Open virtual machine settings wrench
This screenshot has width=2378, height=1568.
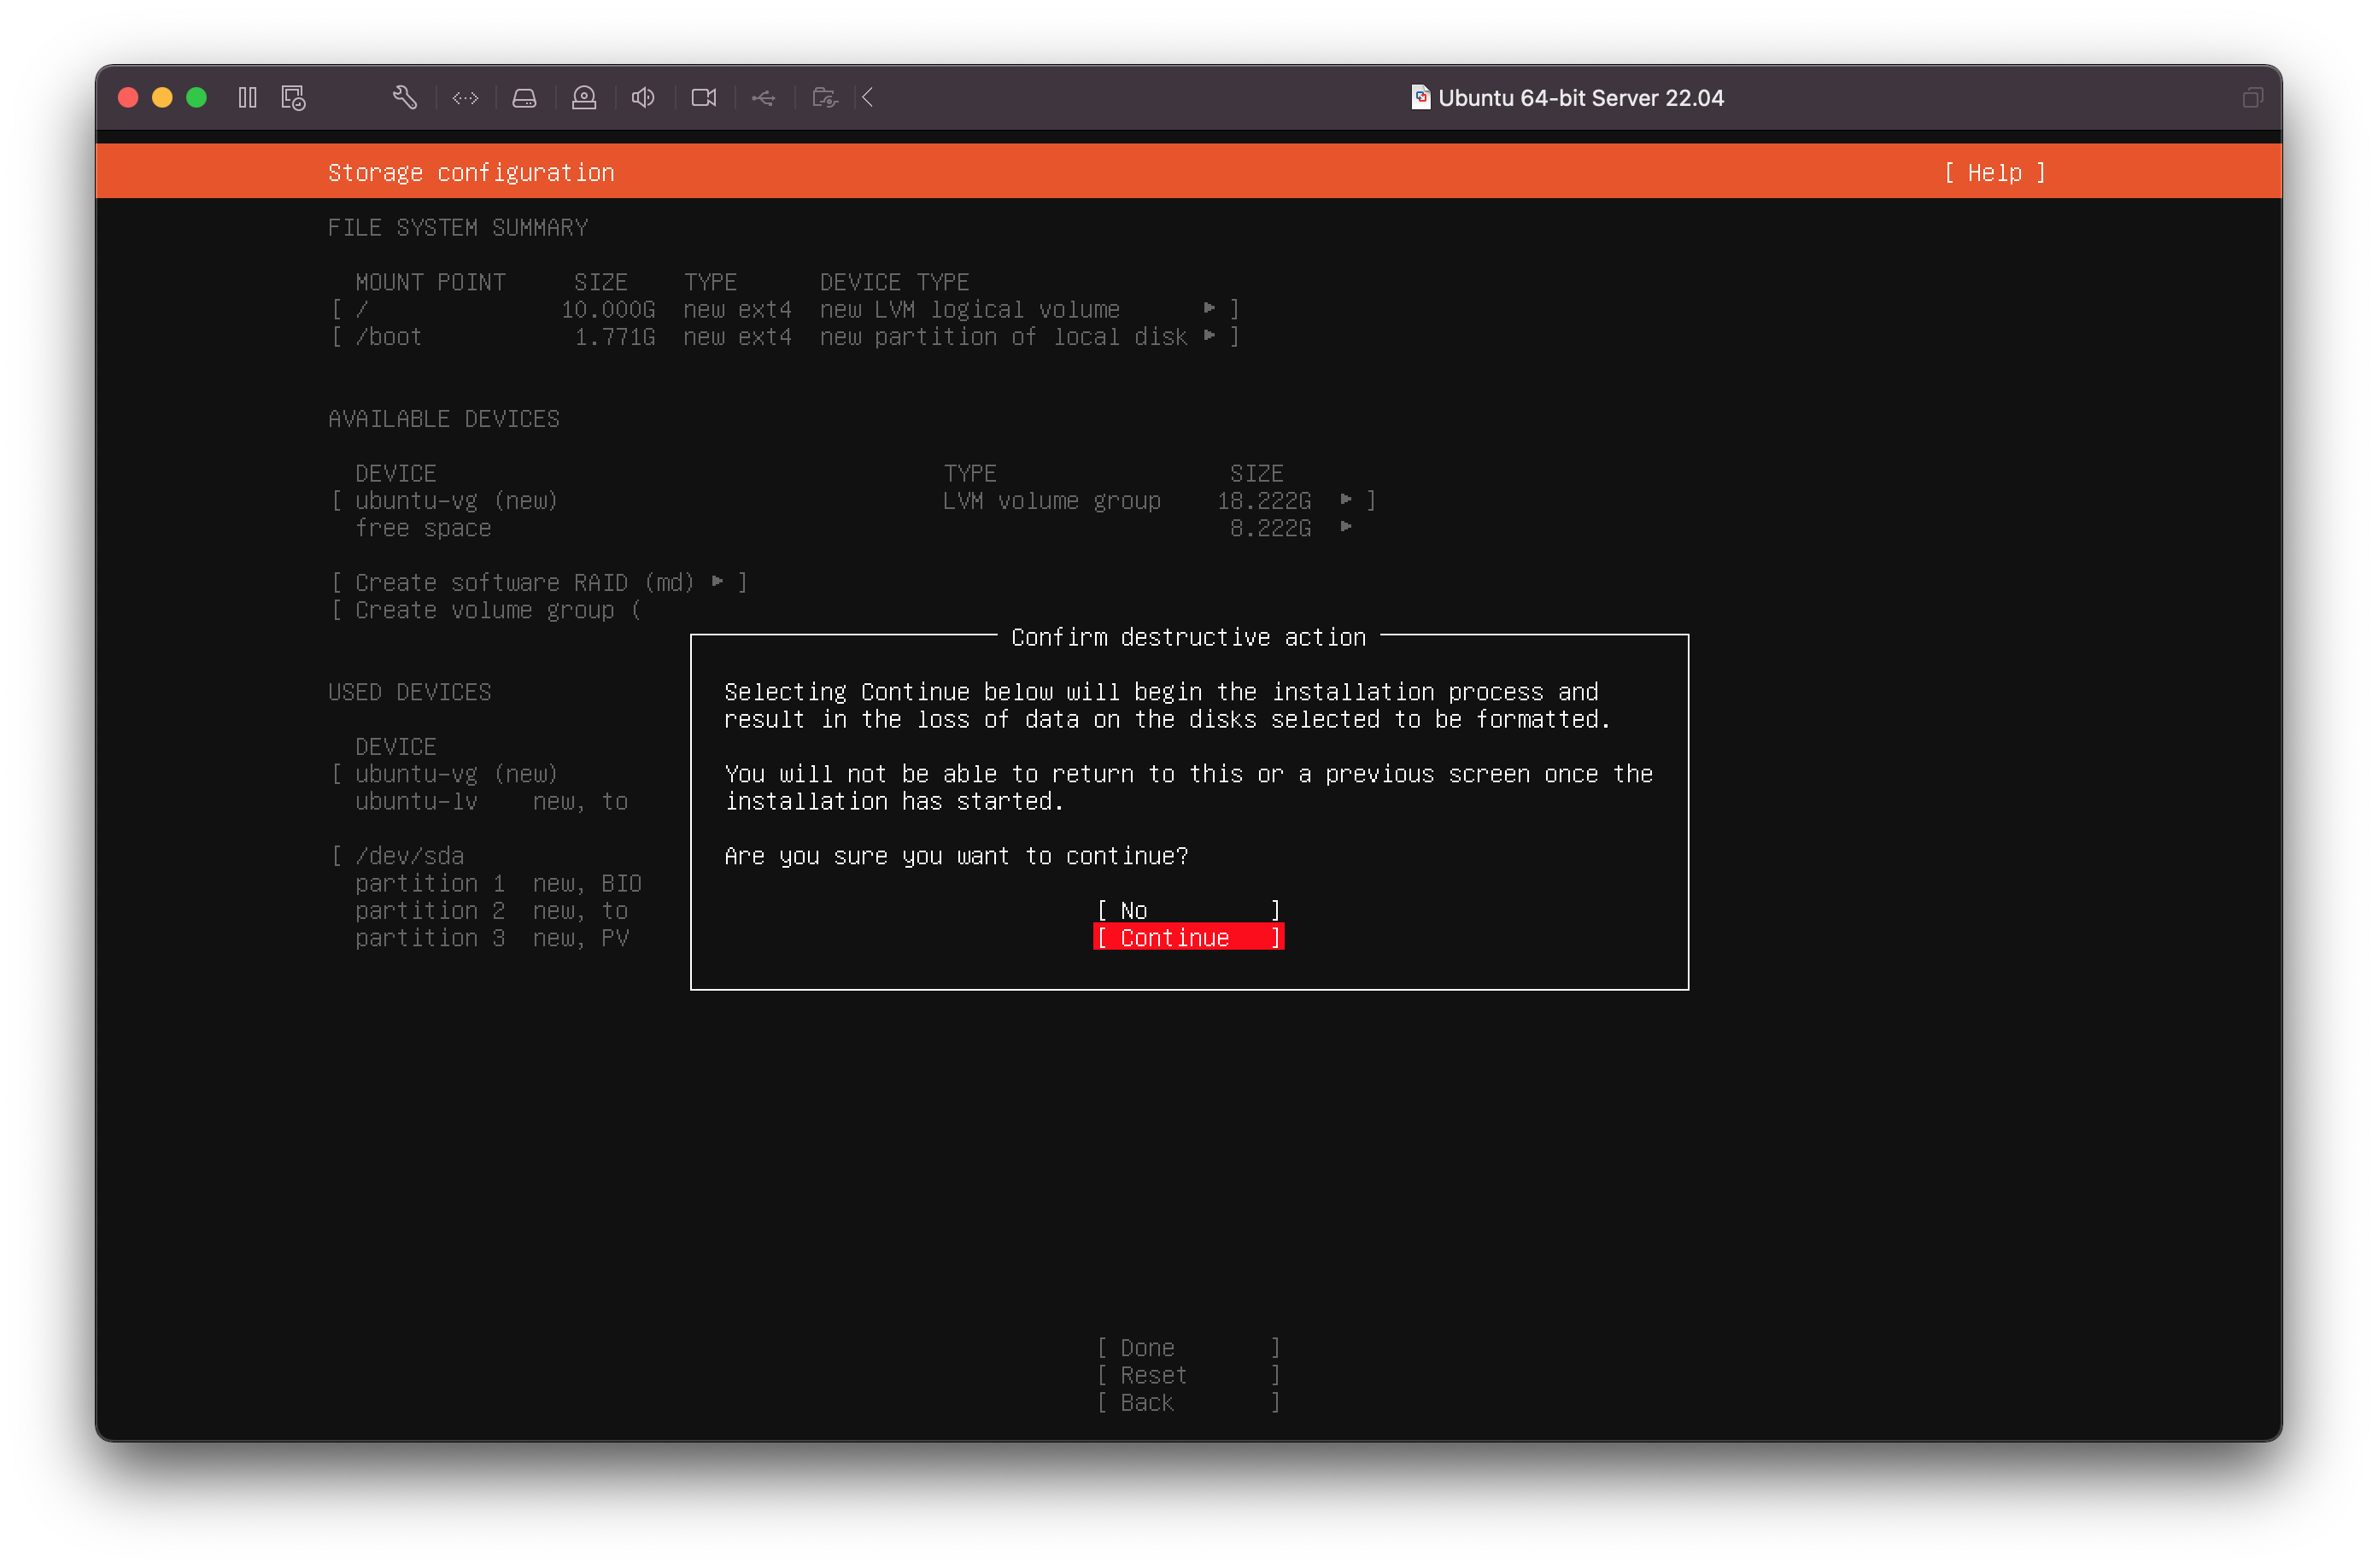coord(404,97)
